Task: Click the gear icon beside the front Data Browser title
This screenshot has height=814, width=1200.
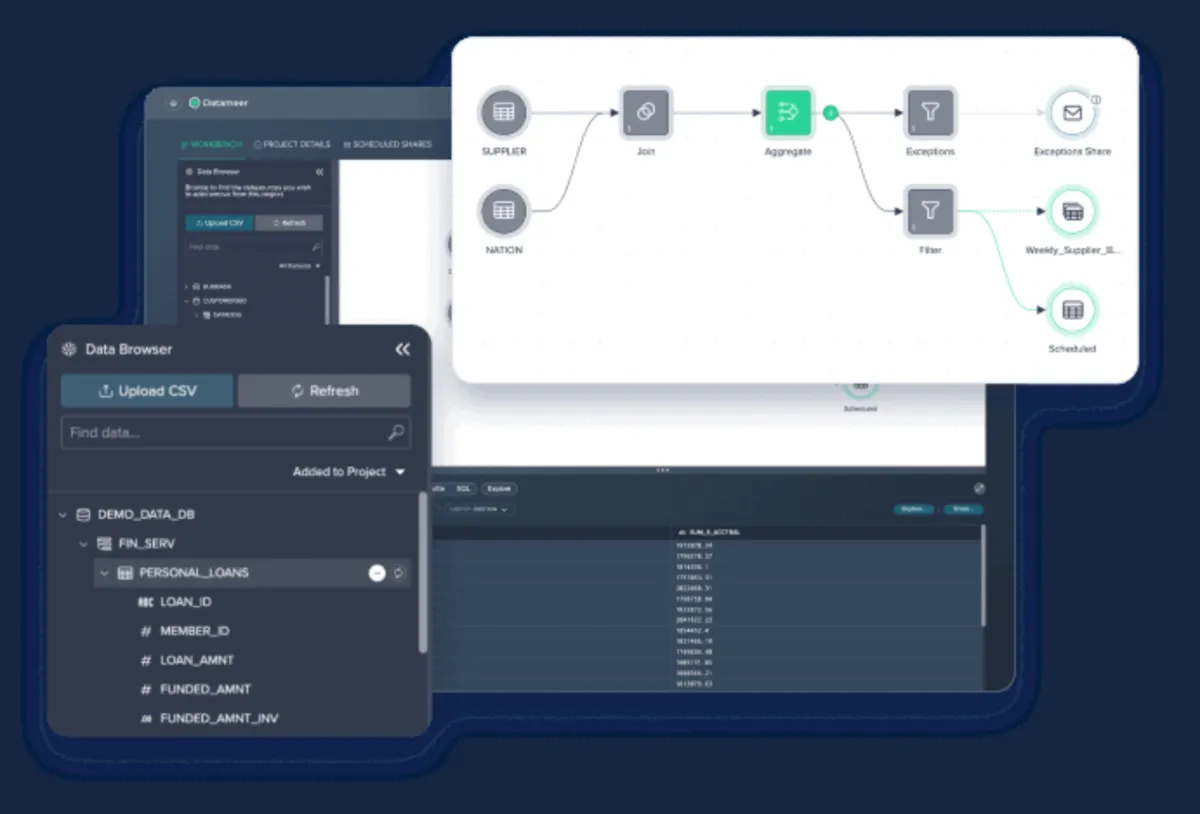Action: coord(69,349)
